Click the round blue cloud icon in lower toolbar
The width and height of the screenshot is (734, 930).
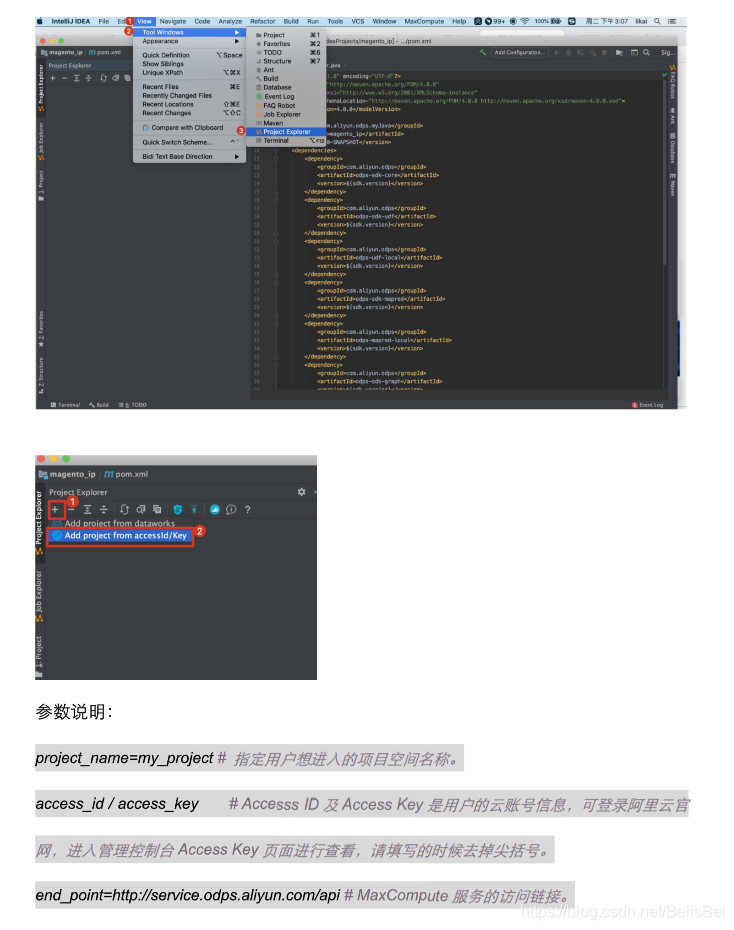215,509
